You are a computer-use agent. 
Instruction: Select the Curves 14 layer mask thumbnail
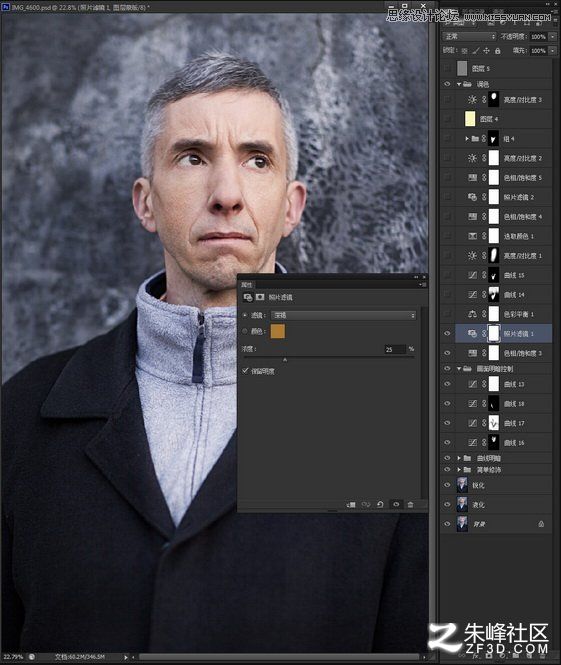(494, 295)
